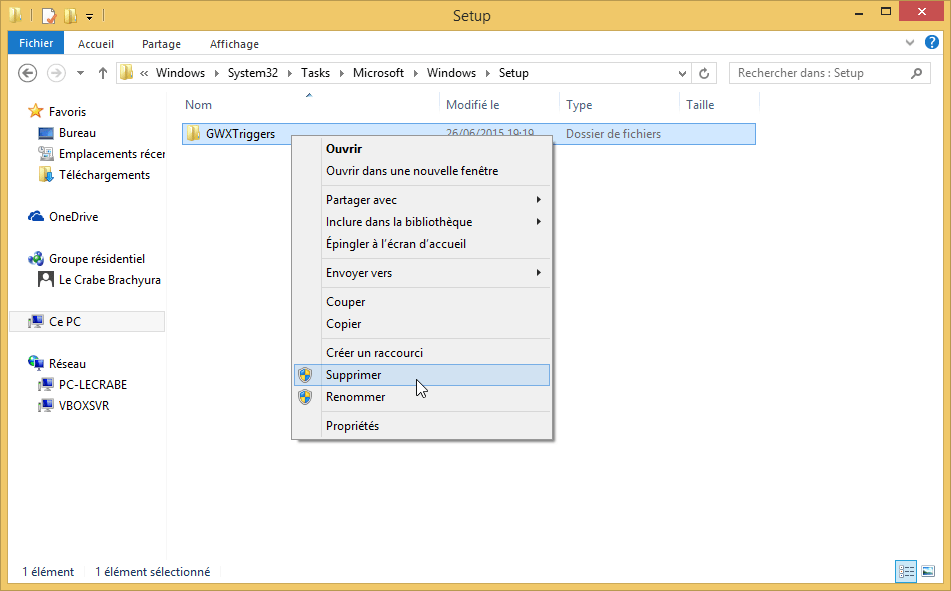
Task: Go up one folder level
Action: pos(102,73)
